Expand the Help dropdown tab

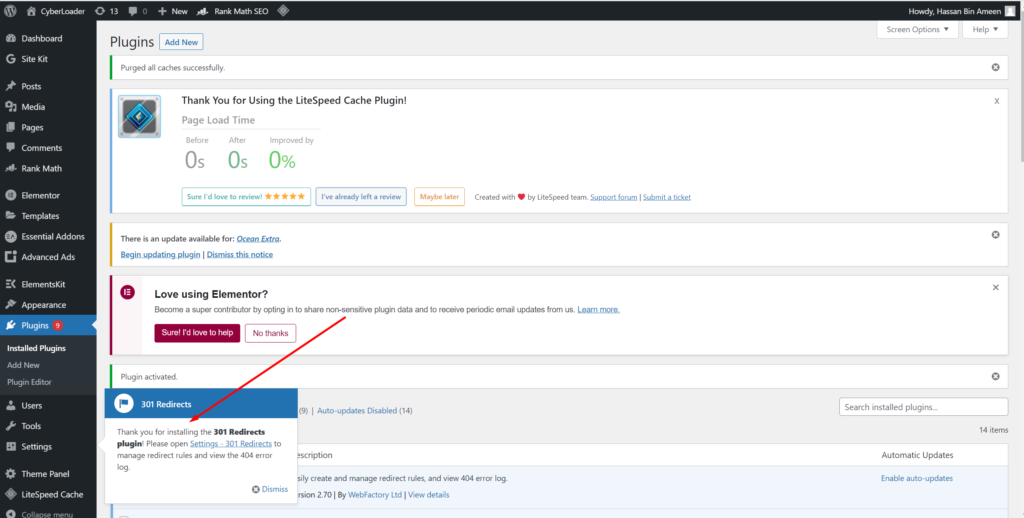click(985, 29)
